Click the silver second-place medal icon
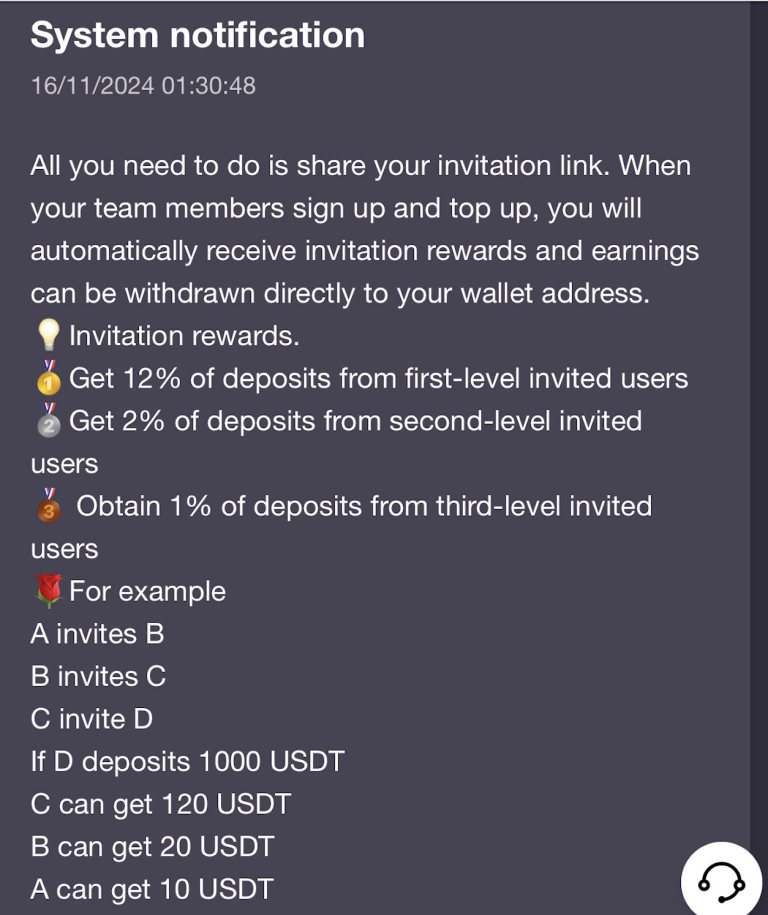Viewport: 768px width, 915px height. pos(47,421)
